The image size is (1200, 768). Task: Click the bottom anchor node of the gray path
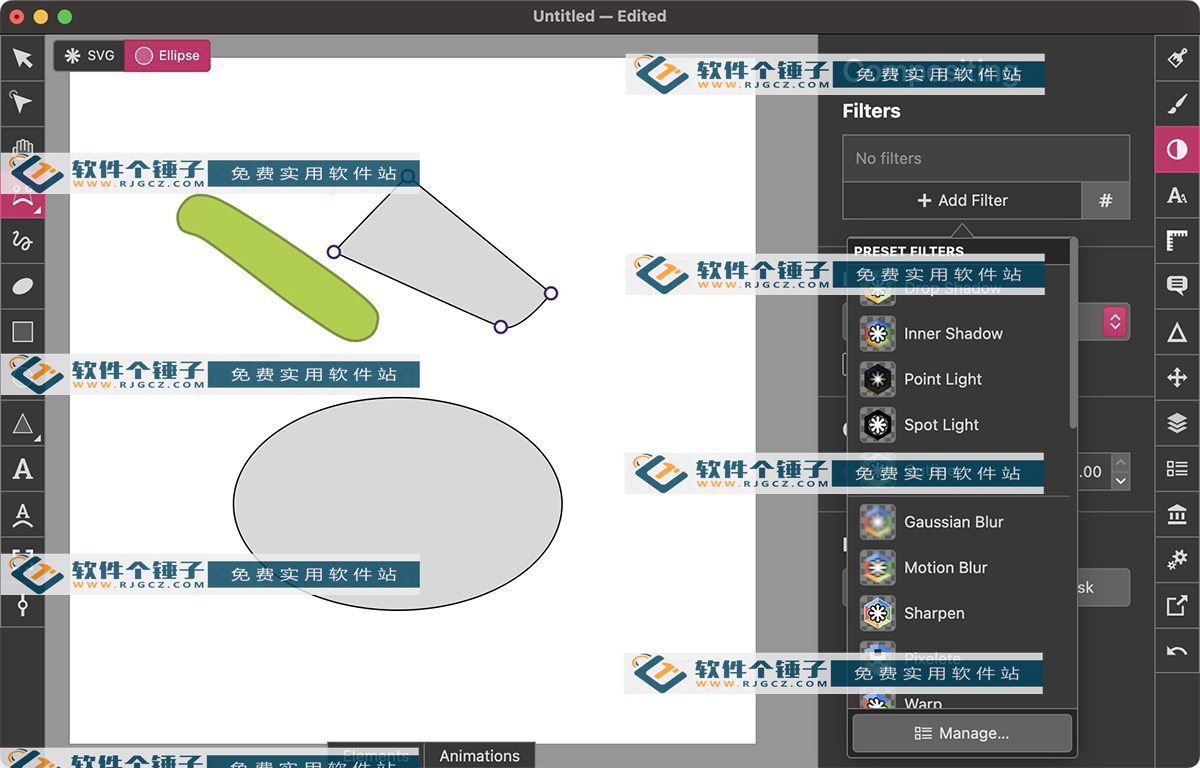tap(501, 326)
